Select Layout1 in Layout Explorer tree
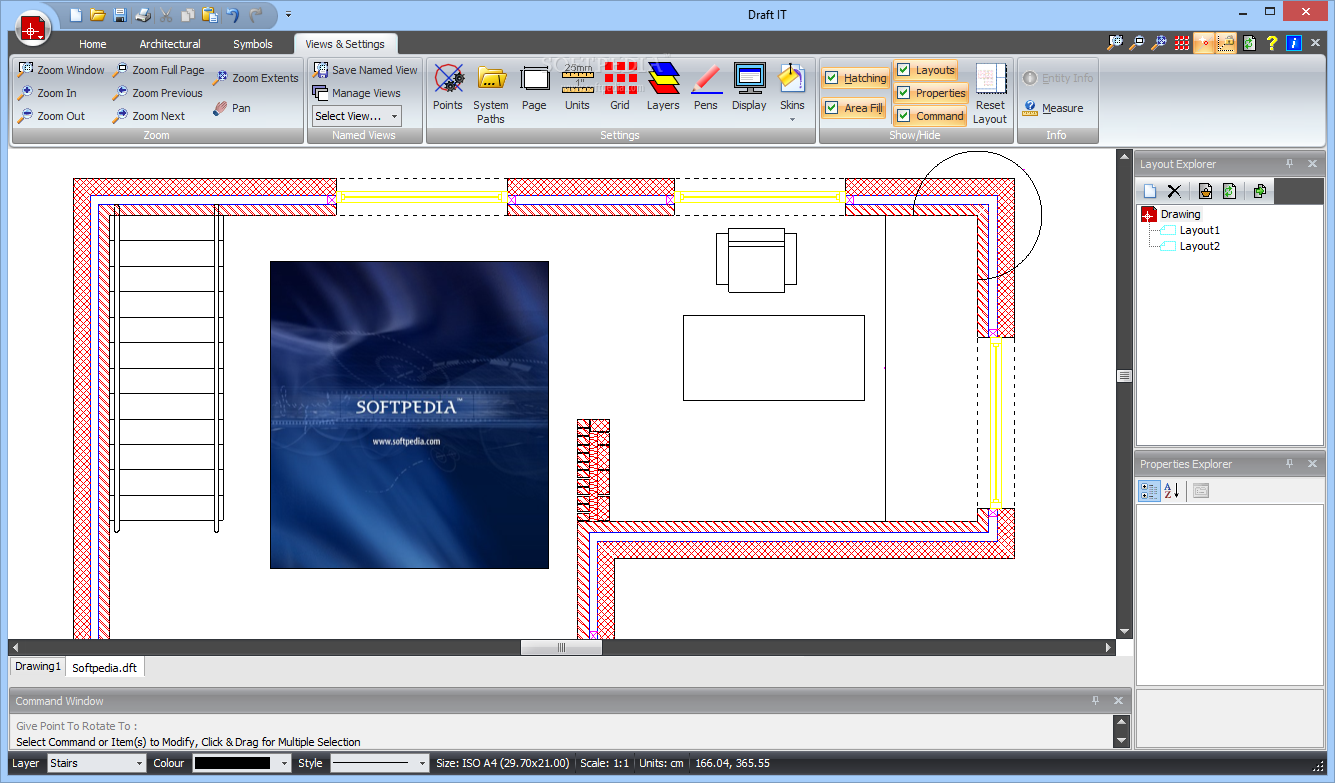 tap(1199, 230)
